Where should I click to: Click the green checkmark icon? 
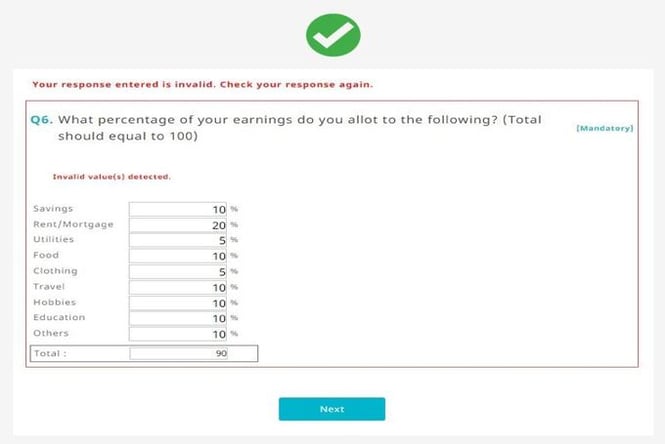tap(333, 35)
